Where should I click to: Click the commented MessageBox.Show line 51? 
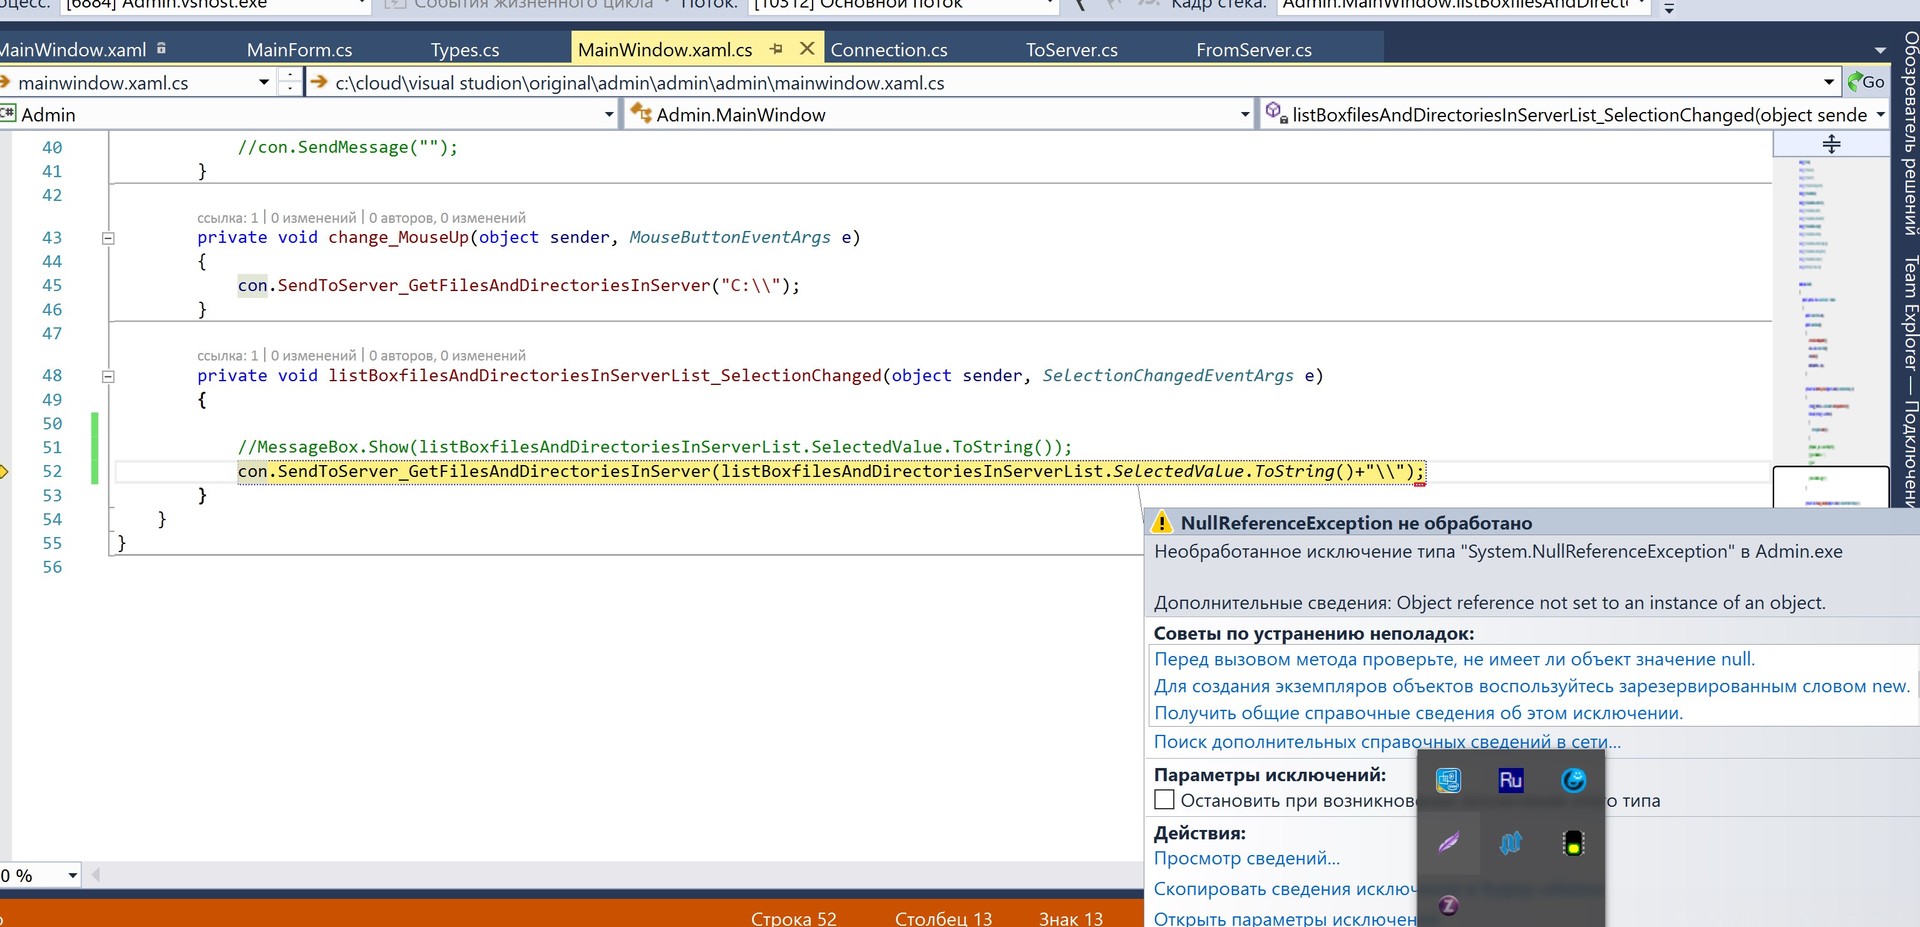click(654, 447)
